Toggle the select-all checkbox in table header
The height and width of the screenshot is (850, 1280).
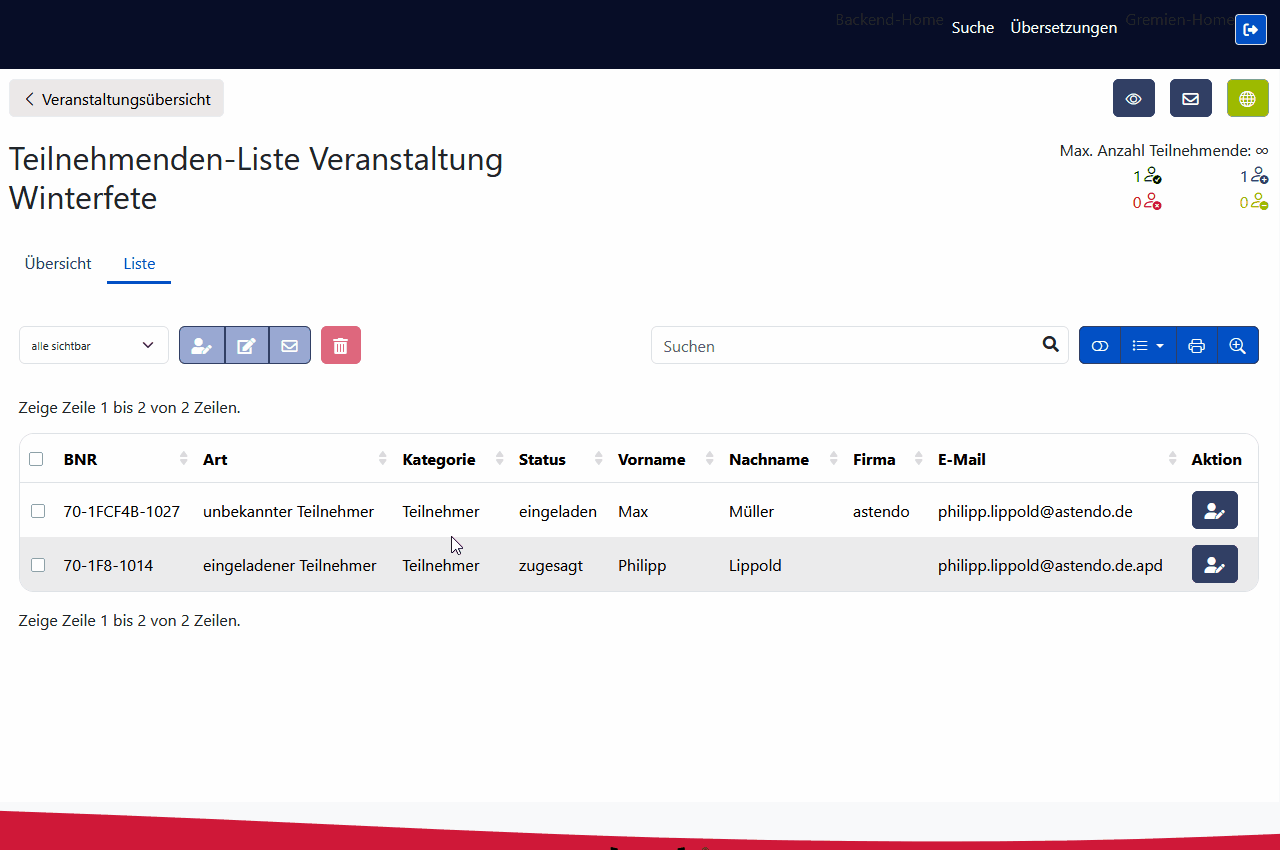tap(36, 459)
